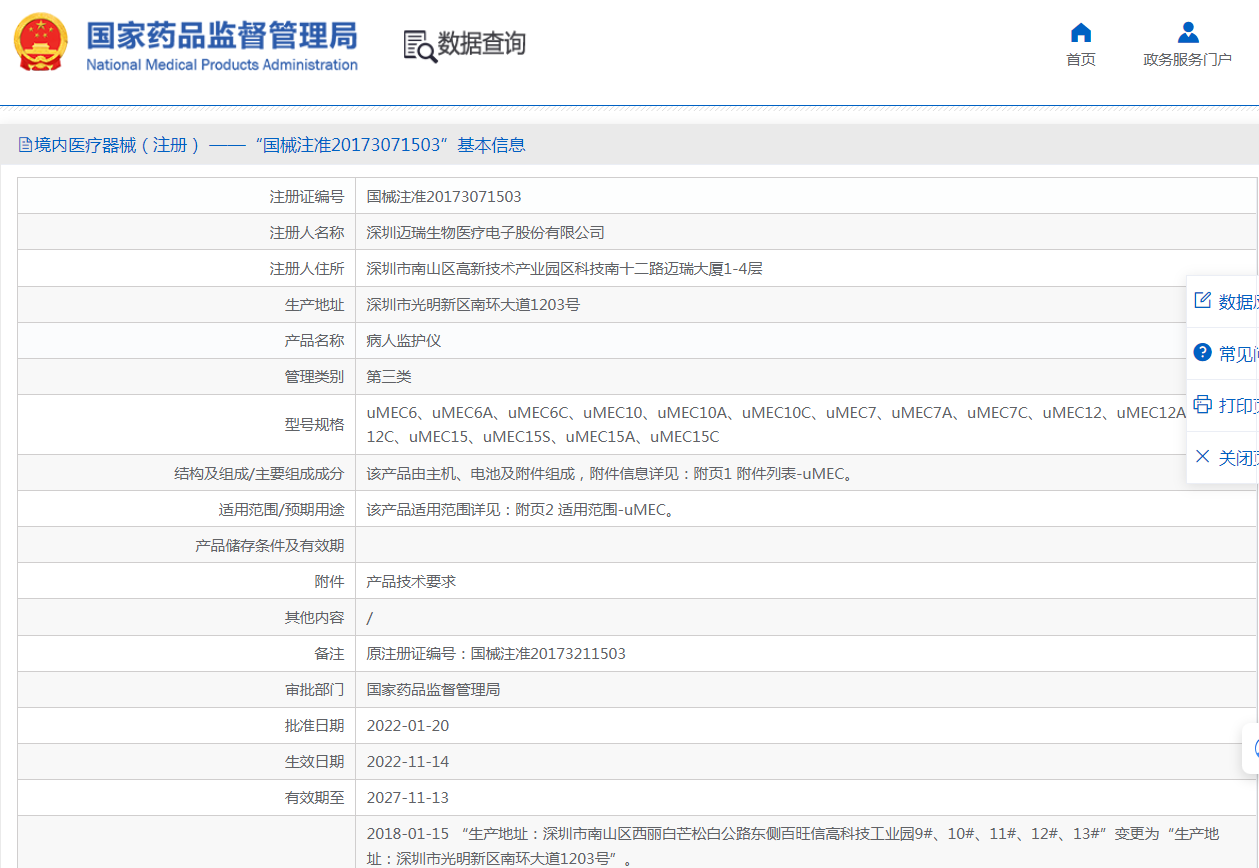Click National Medical Products Administration English subtitle
This screenshot has width=1259, height=868.
point(222,65)
